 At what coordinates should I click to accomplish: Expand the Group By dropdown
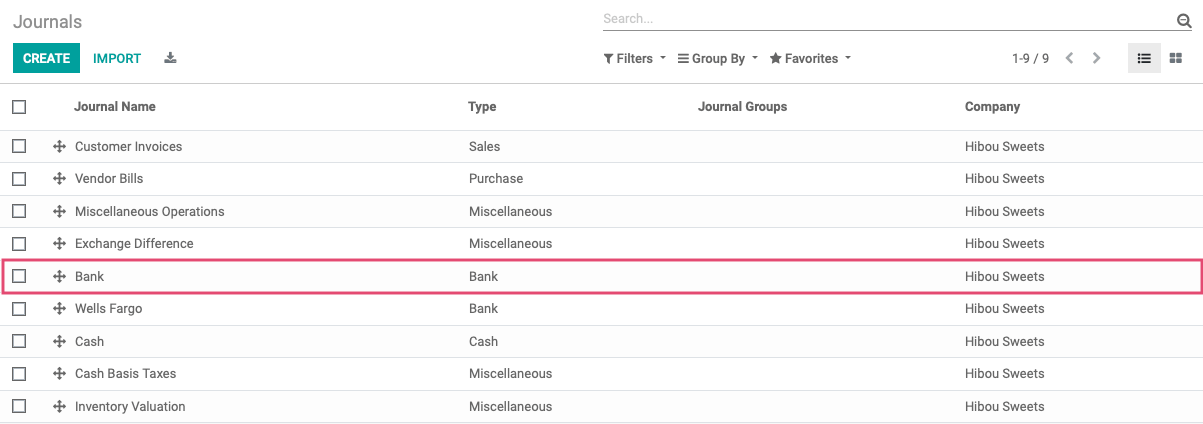point(718,59)
